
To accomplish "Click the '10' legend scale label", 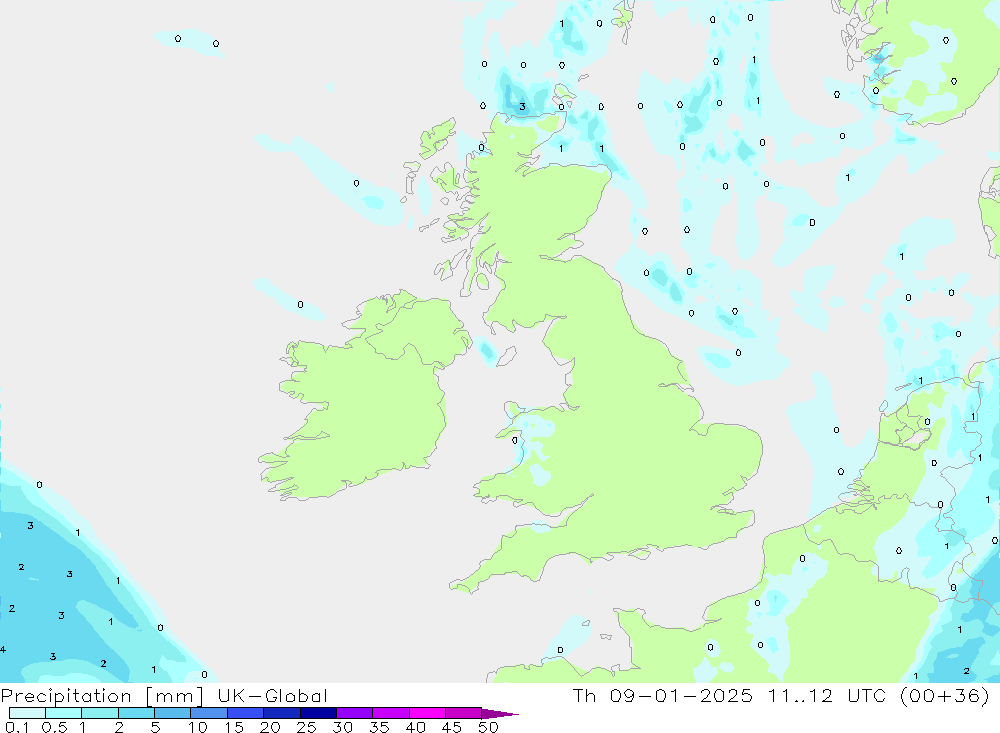I will pos(198,727).
